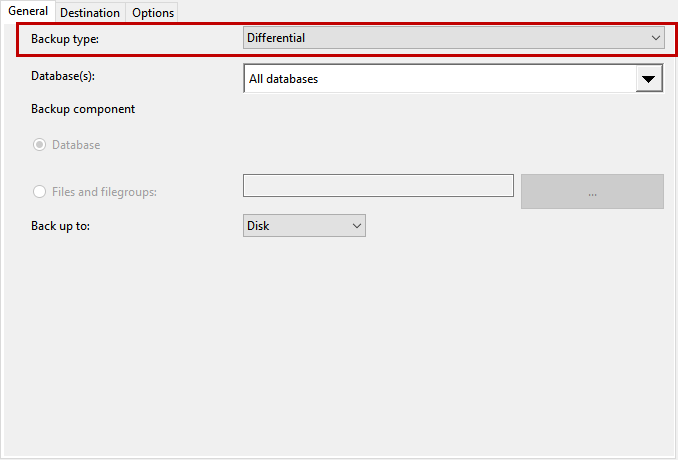Expand the Backup type chevron arrow
Image resolution: width=678 pixels, height=460 pixels.
(656, 38)
